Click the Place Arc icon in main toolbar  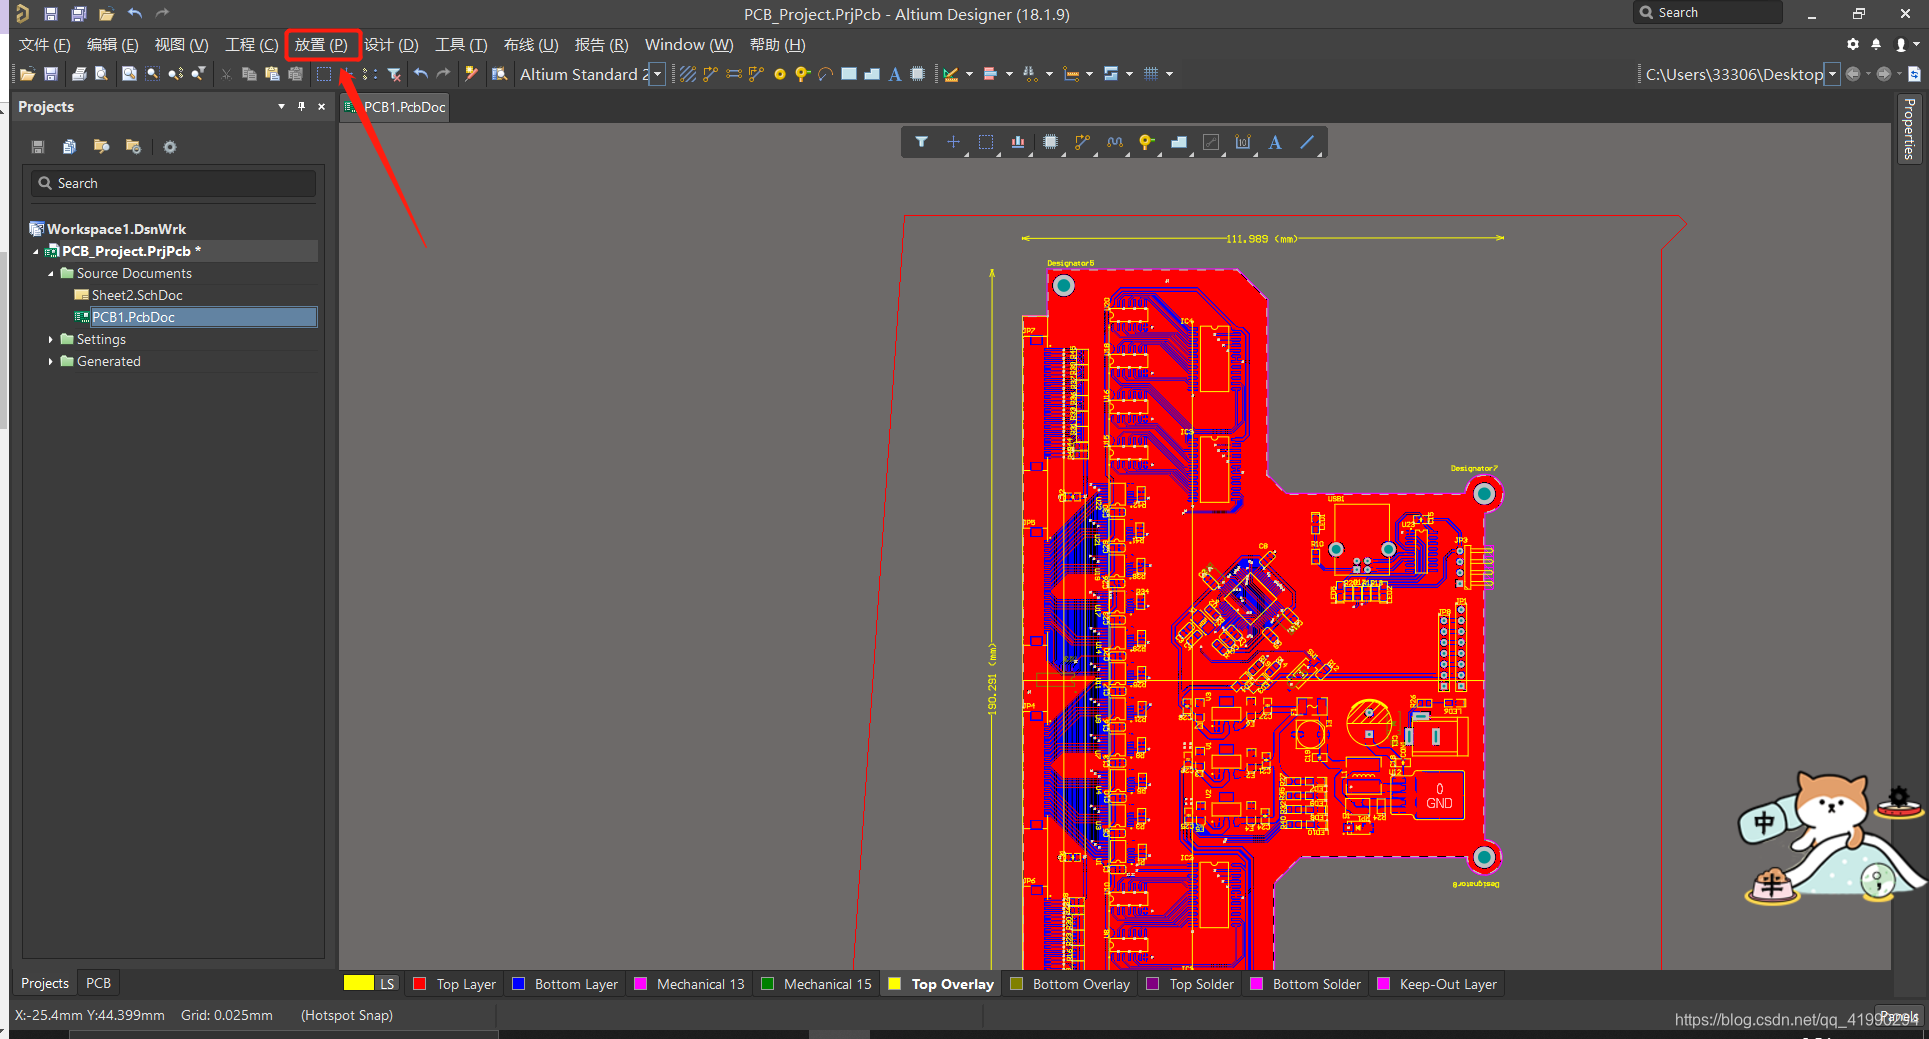coord(825,74)
